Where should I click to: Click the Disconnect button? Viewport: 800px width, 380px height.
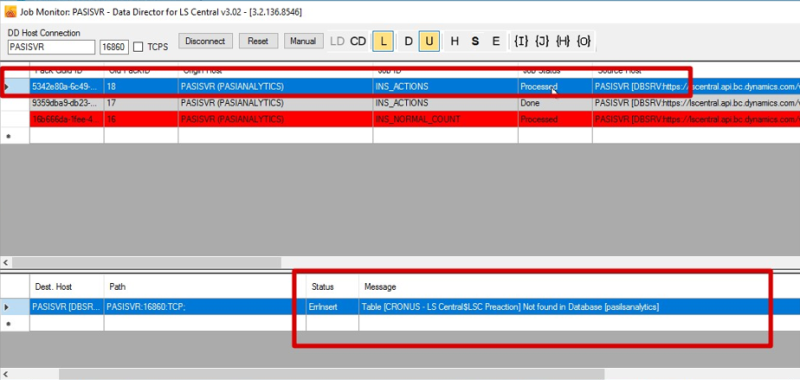[x=205, y=41]
